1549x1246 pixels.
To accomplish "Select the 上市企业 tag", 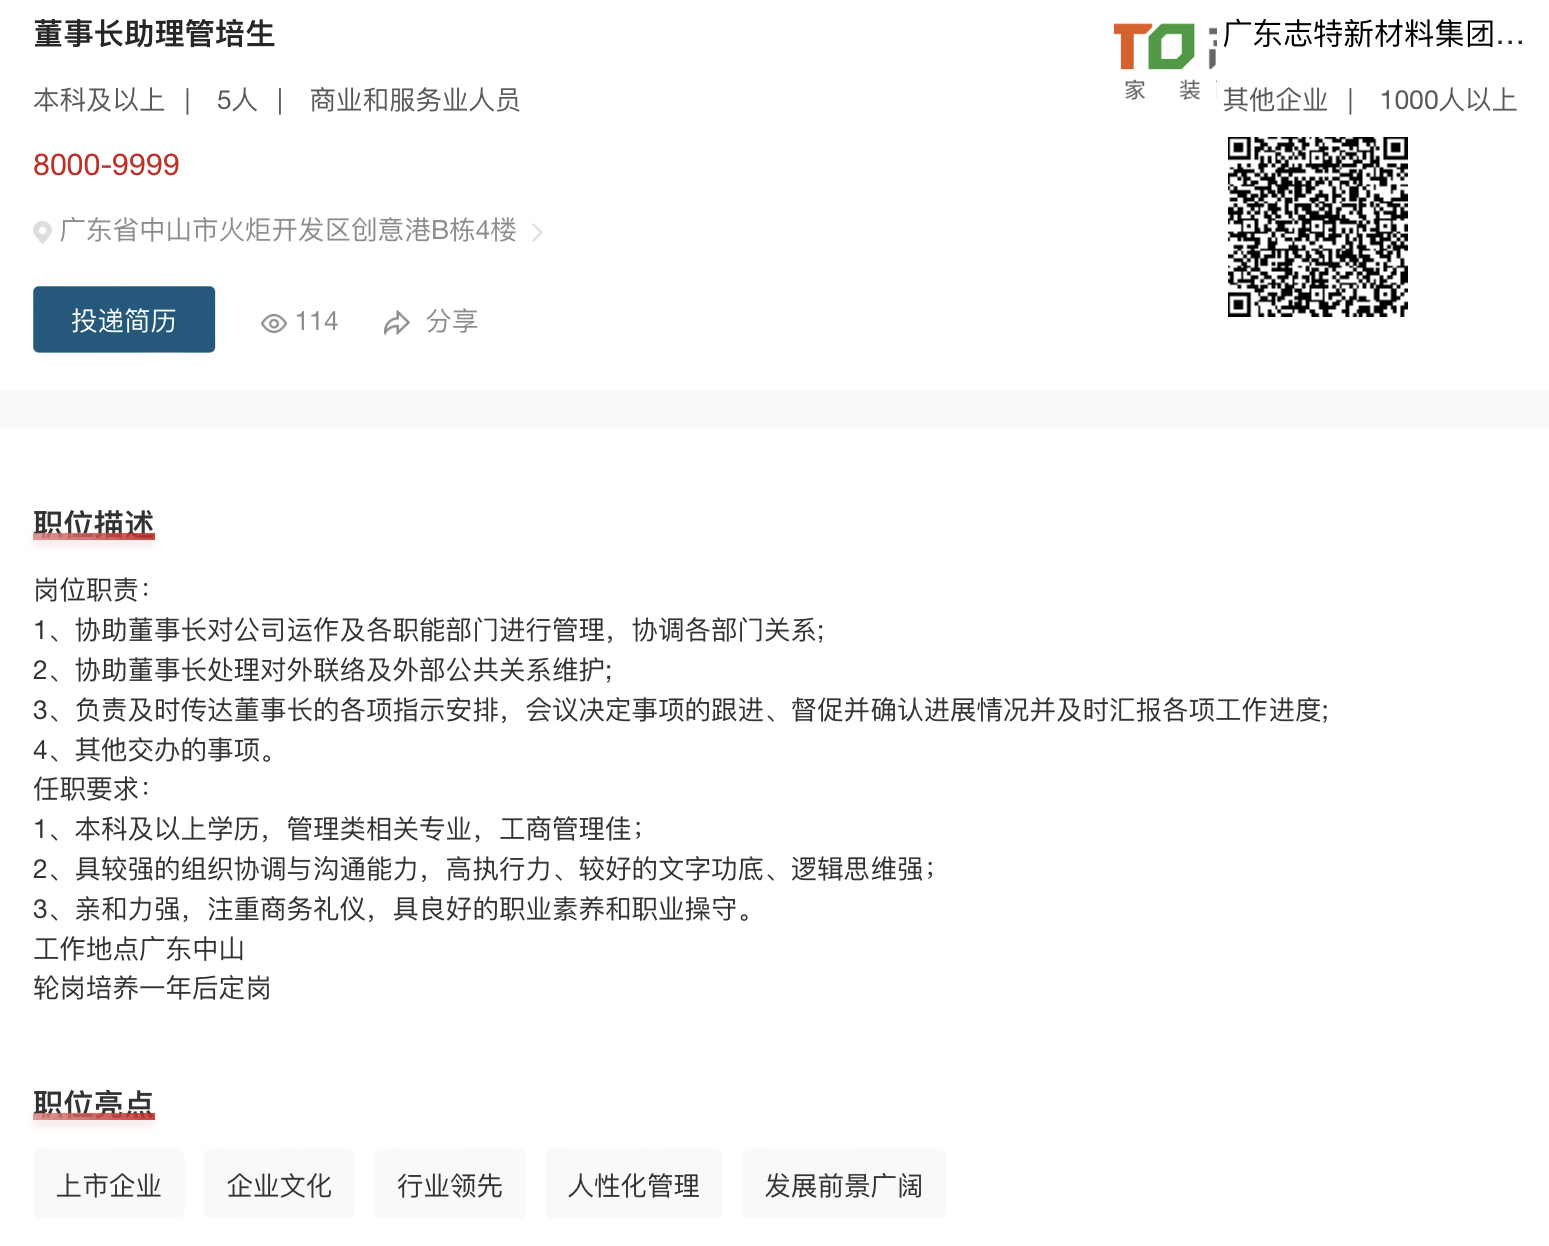I will coord(109,1185).
